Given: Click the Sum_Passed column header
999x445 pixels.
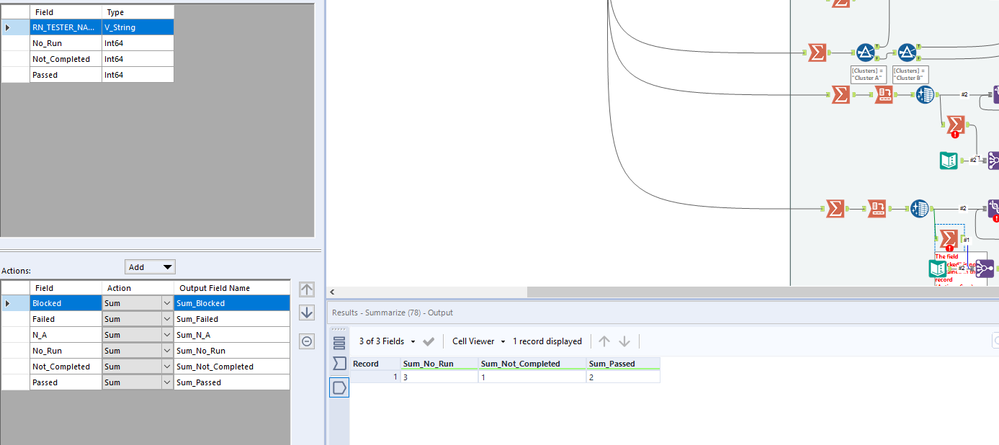Looking at the screenshot, I should (x=623, y=363).
